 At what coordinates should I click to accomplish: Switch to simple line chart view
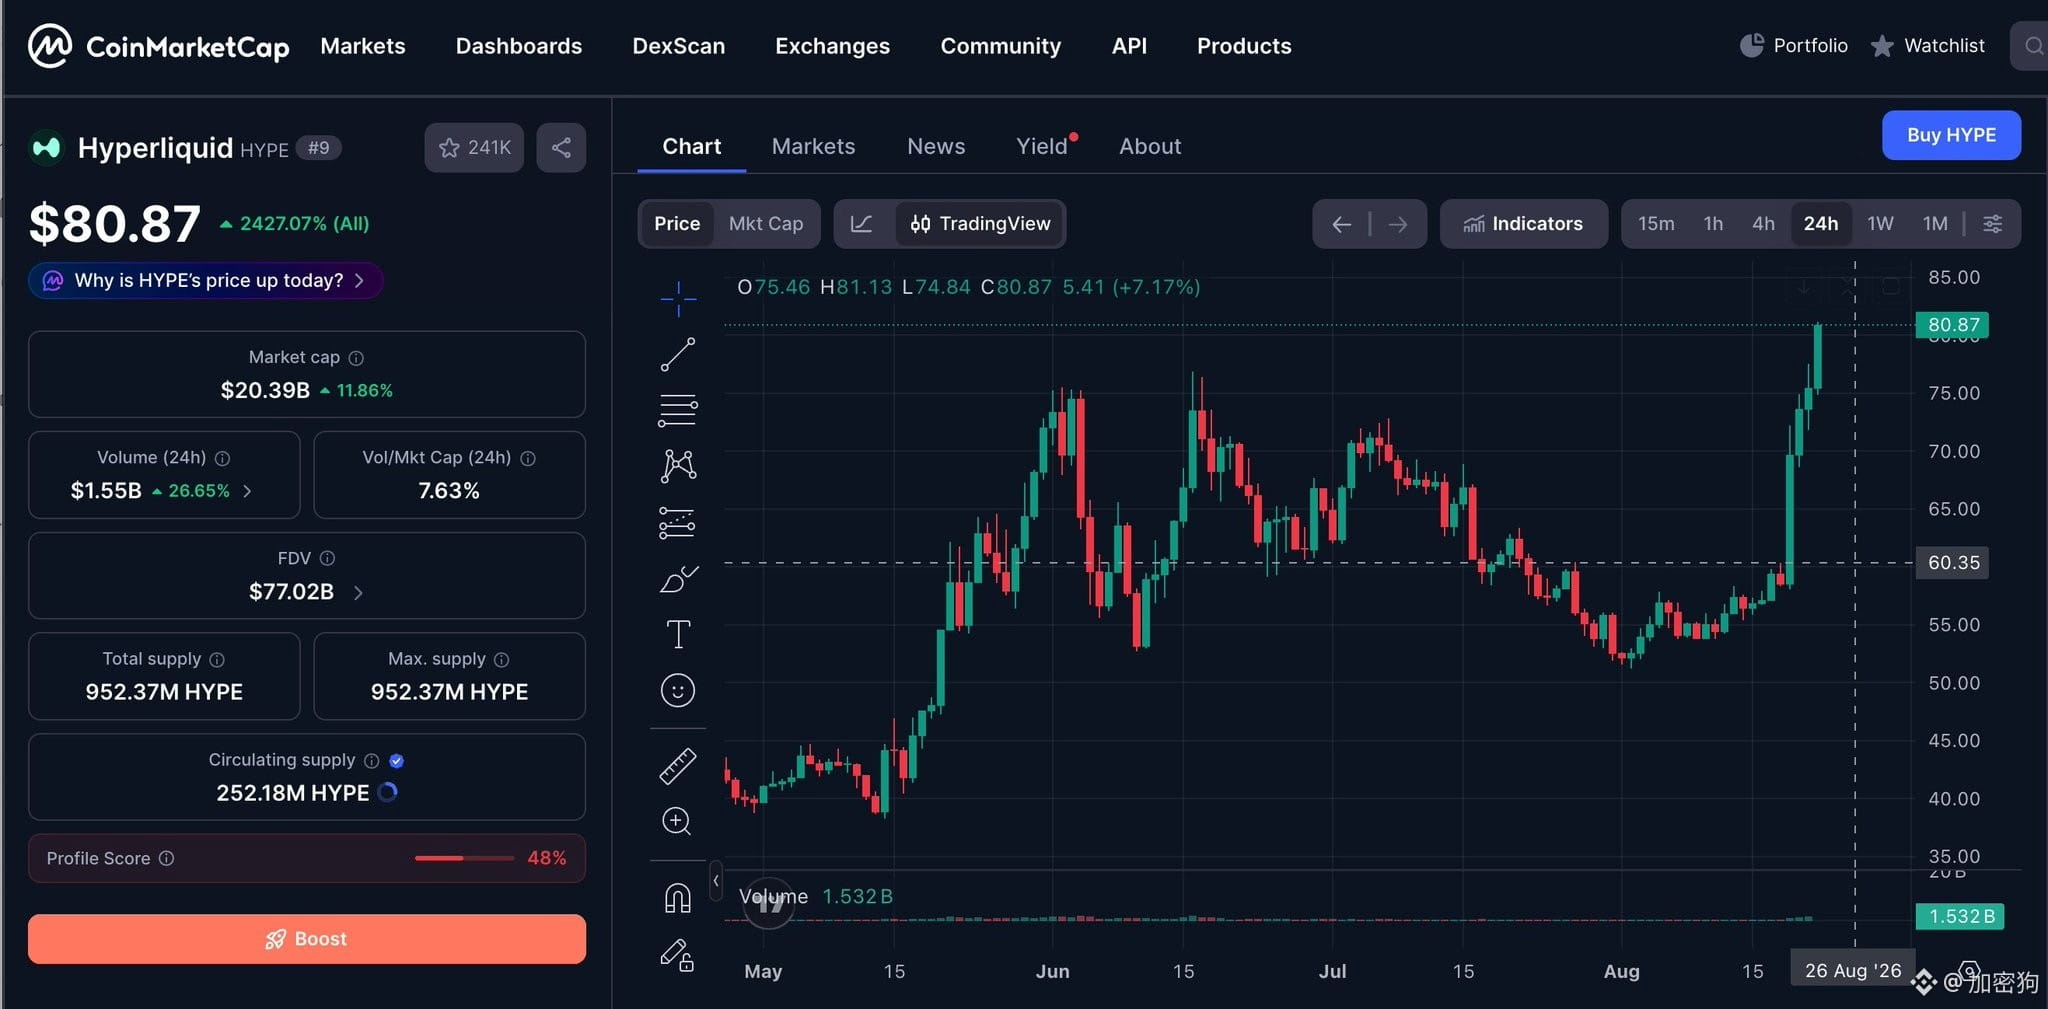862,224
